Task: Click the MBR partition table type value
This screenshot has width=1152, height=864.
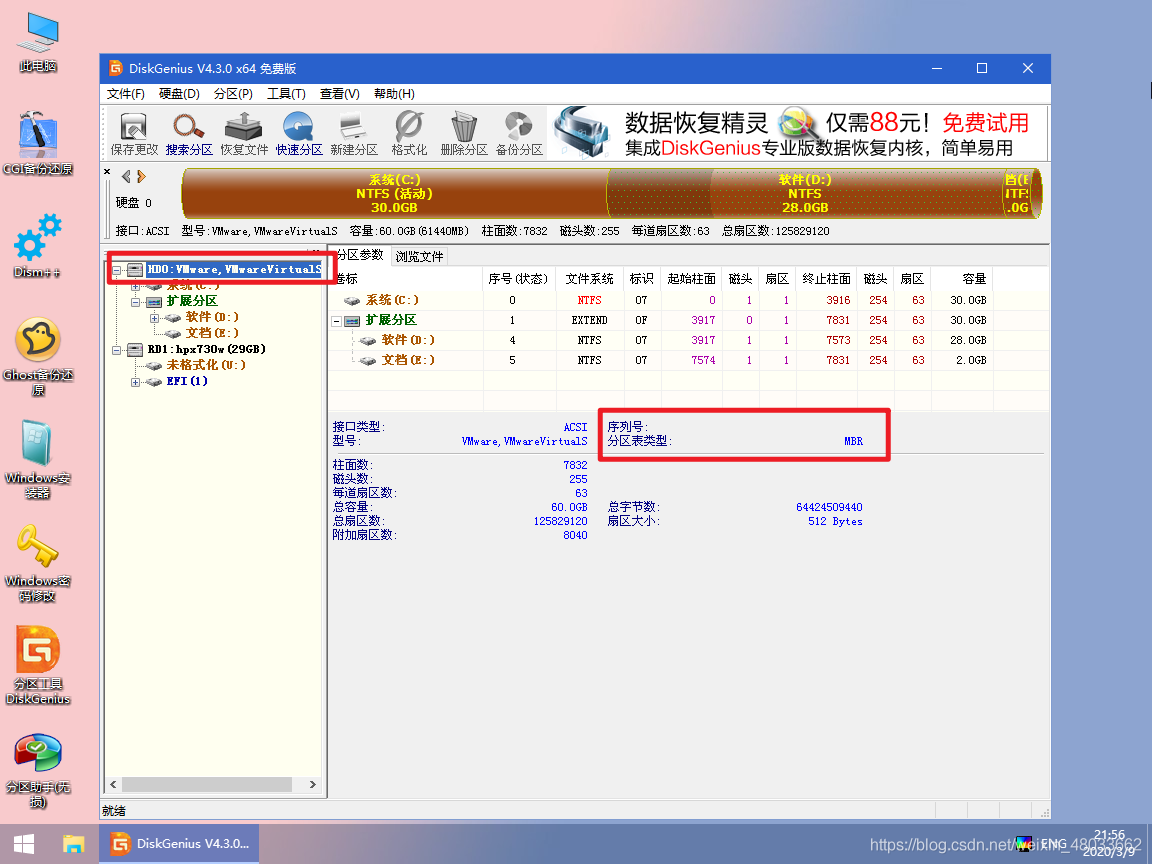Action: click(853, 442)
